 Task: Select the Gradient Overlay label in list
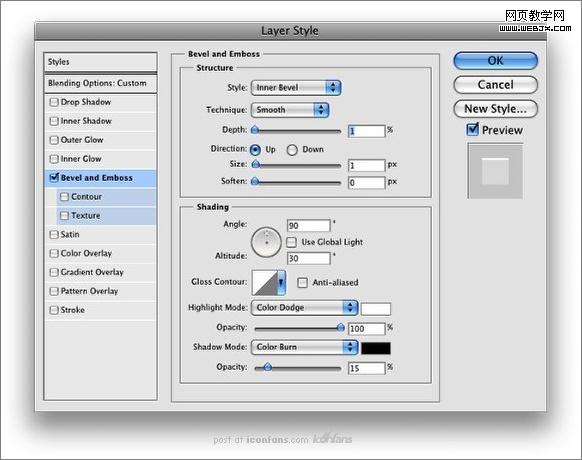pos(92,272)
